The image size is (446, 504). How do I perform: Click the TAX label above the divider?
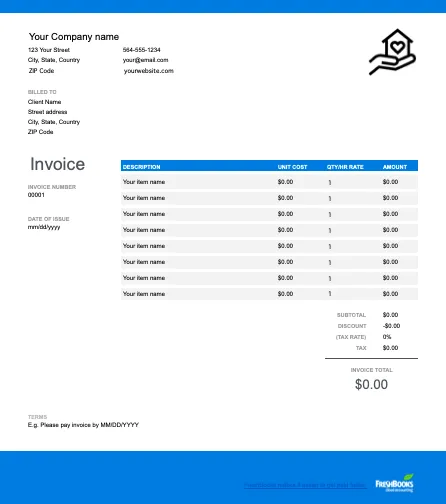tap(361, 348)
